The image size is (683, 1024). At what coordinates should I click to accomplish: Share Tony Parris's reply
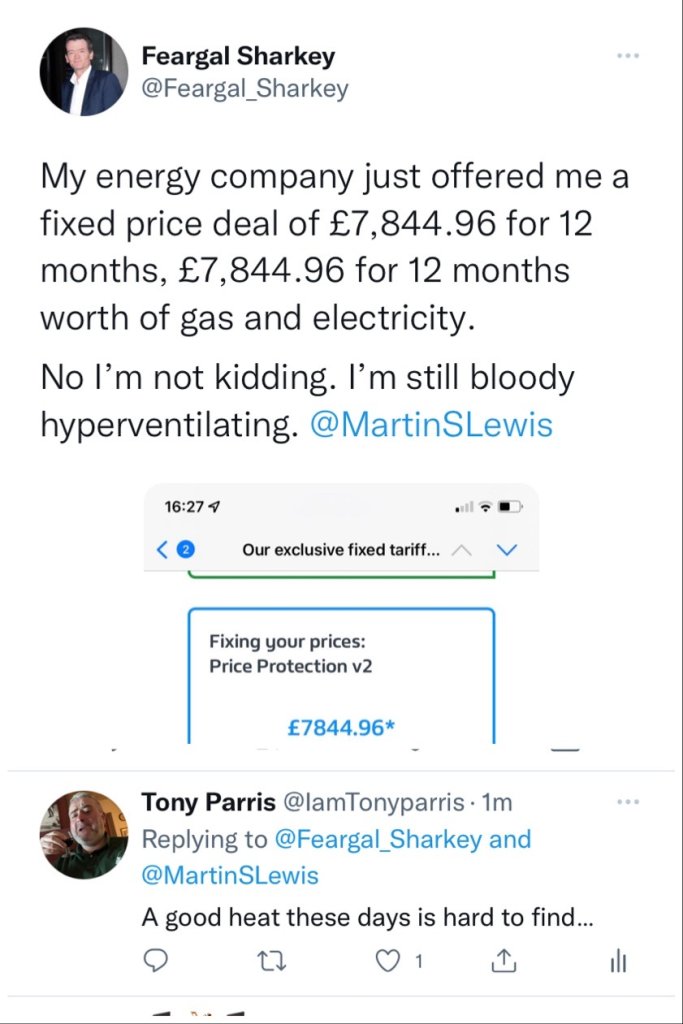point(504,962)
